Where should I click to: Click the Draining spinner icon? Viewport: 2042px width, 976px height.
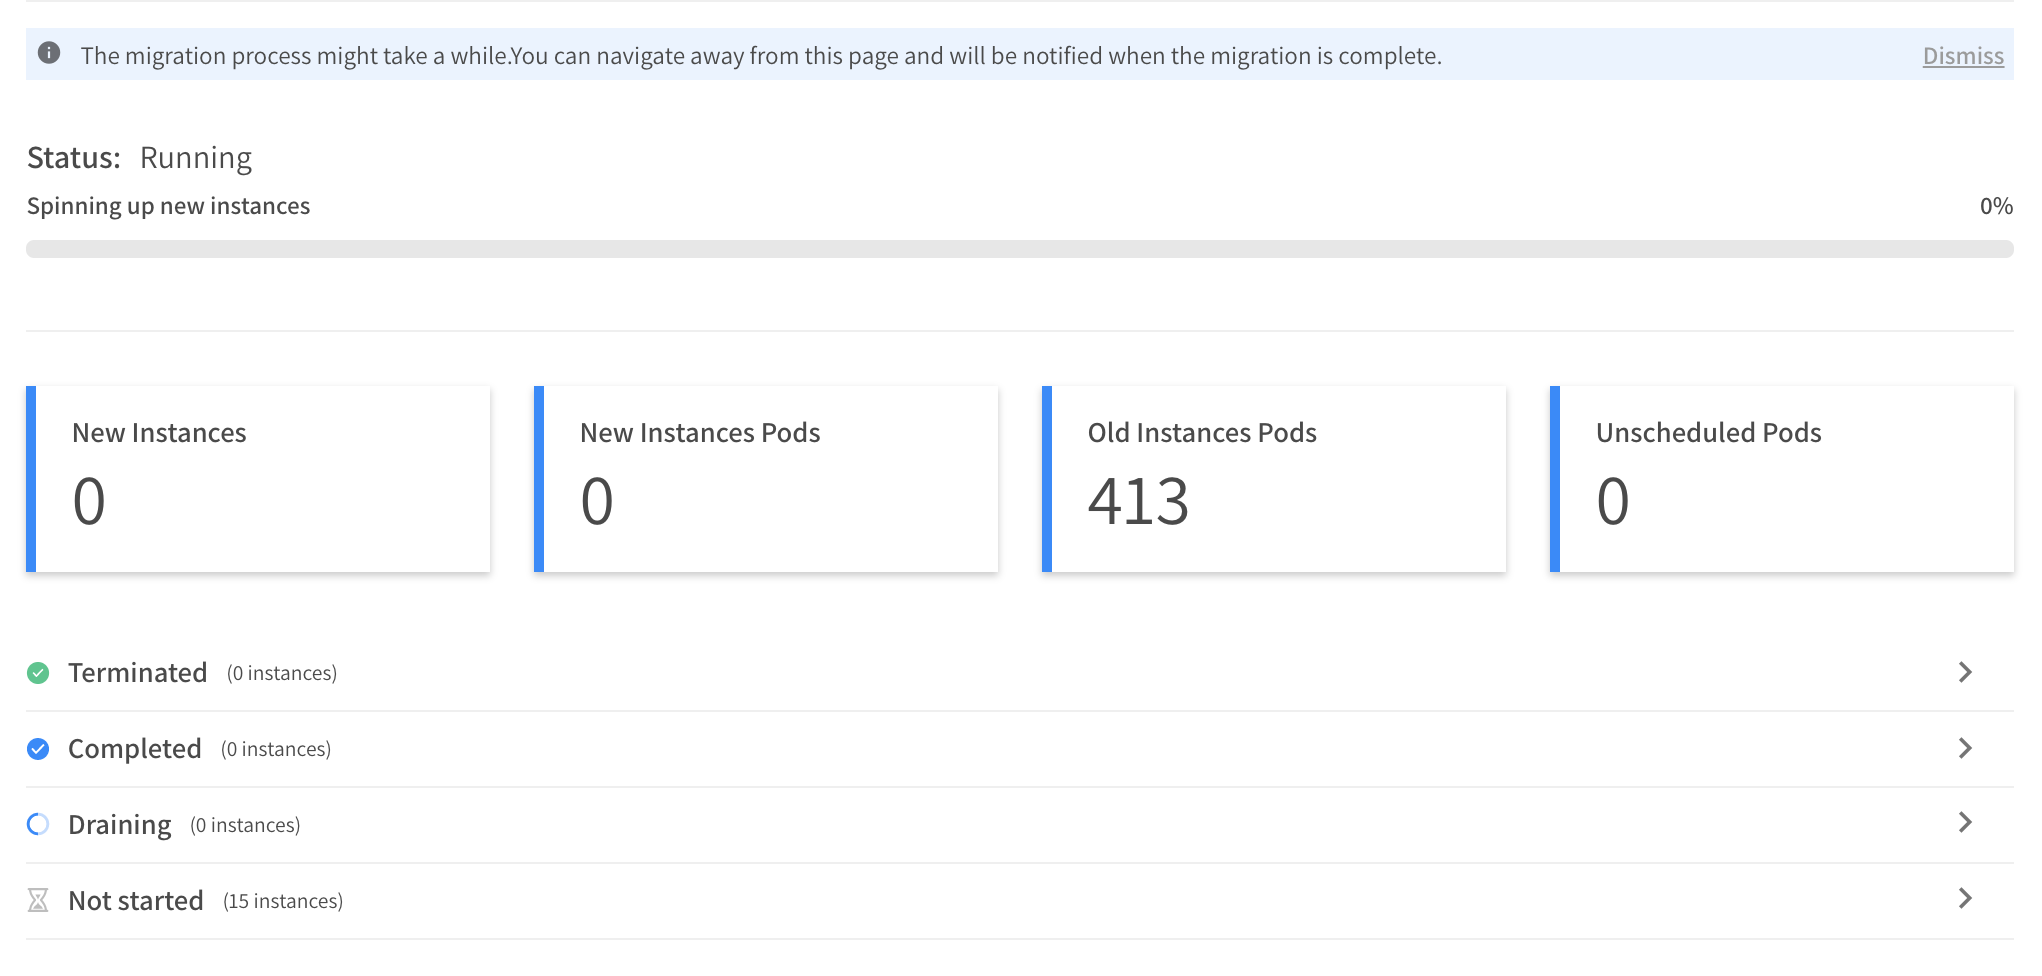click(38, 824)
